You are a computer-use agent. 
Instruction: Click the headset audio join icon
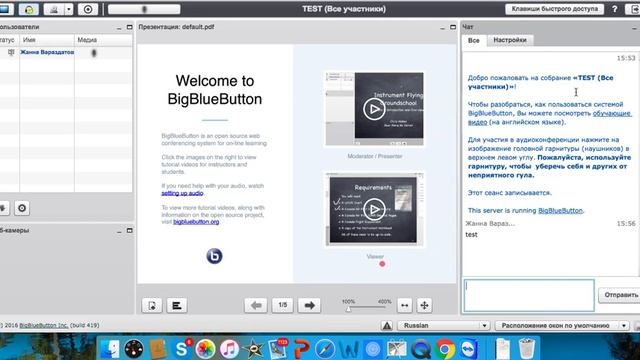pyautogui.click(x=29, y=9)
